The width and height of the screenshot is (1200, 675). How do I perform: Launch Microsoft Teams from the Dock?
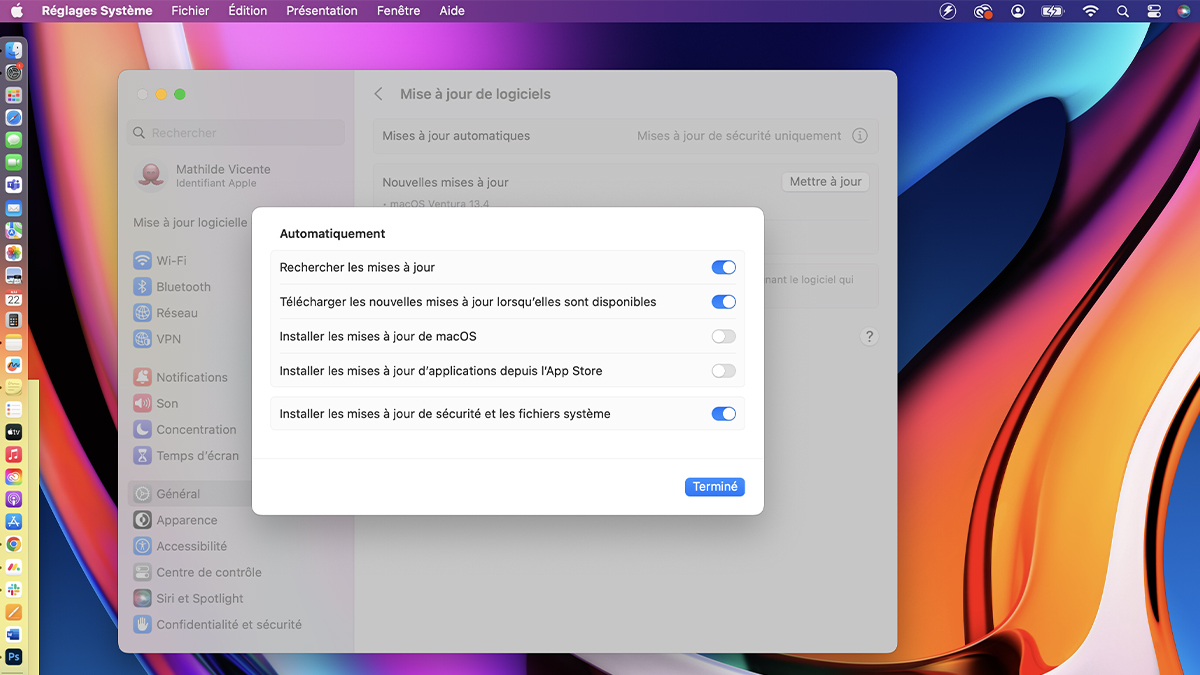click(x=14, y=186)
